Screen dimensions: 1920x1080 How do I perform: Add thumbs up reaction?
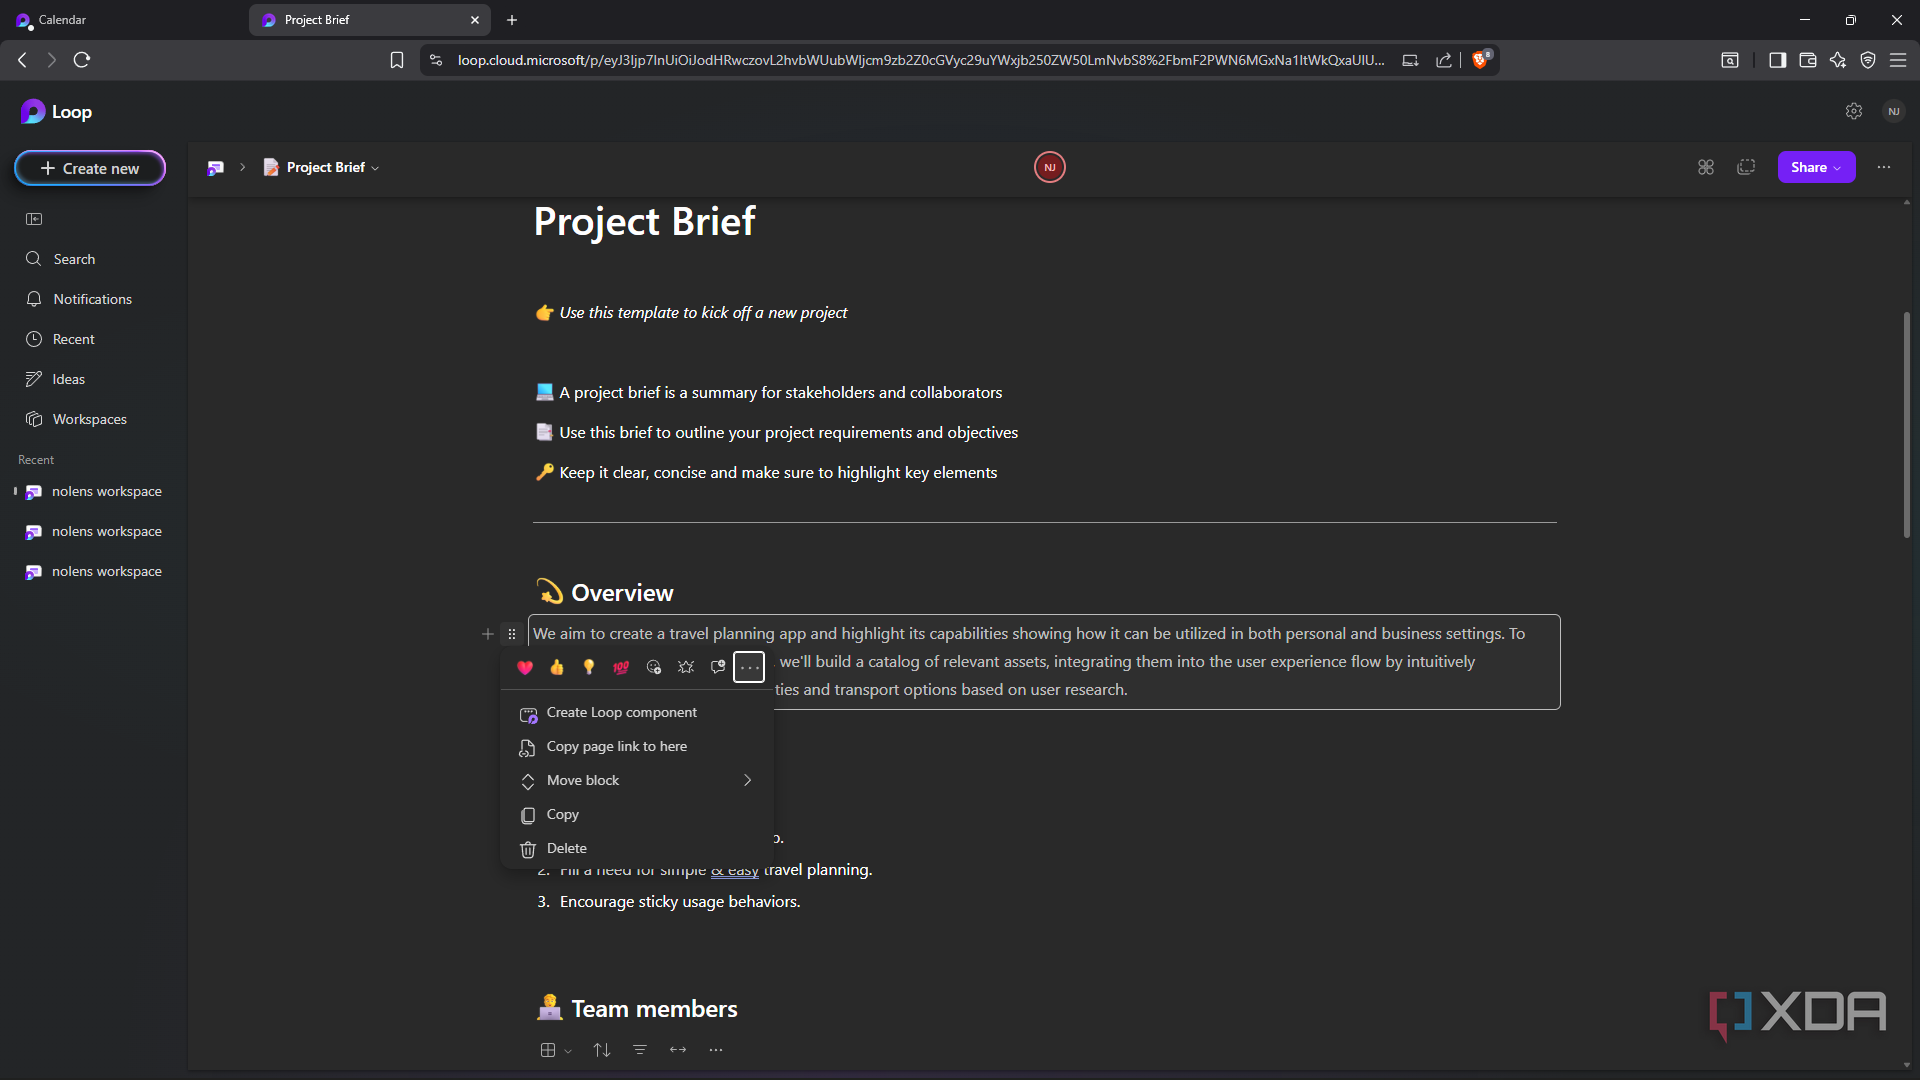[x=557, y=667]
